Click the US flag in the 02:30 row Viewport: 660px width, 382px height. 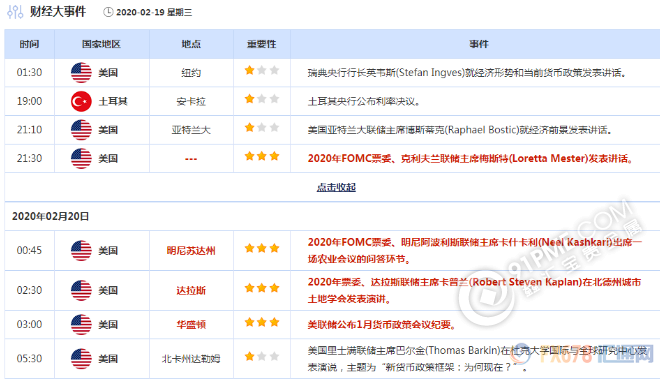click(x=81, y=290)
